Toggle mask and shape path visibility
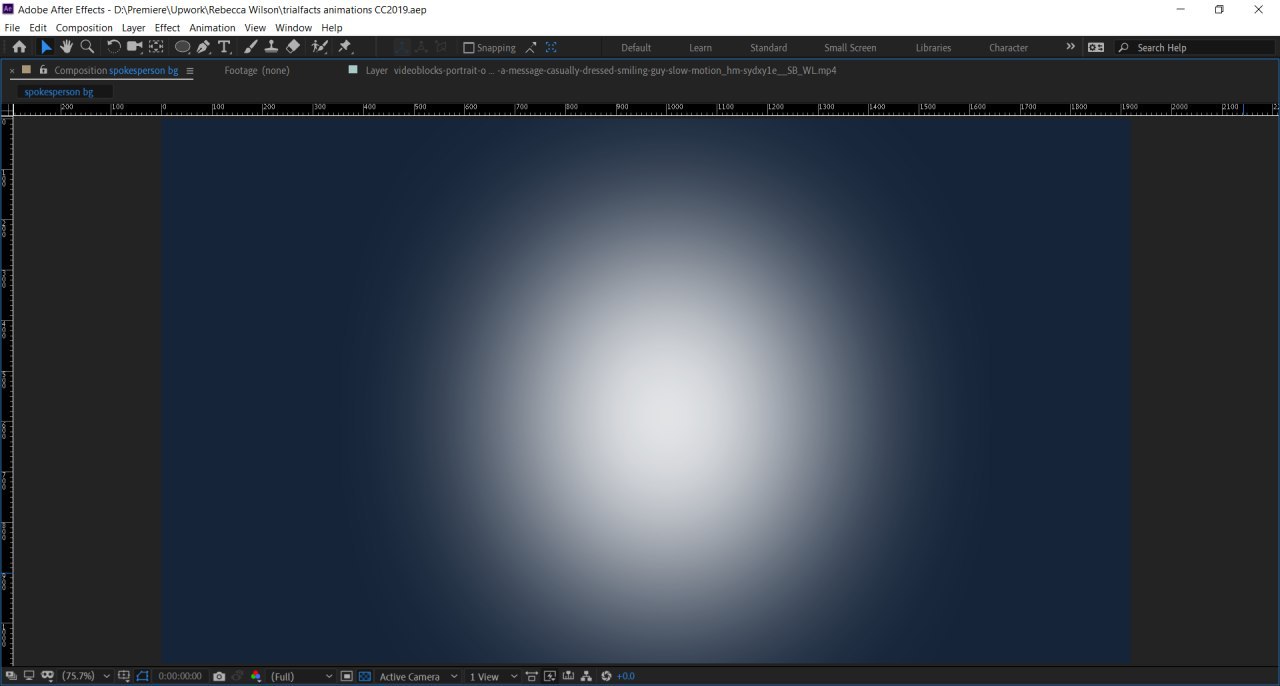The image size is (1280, 686). tap(142, 676)
